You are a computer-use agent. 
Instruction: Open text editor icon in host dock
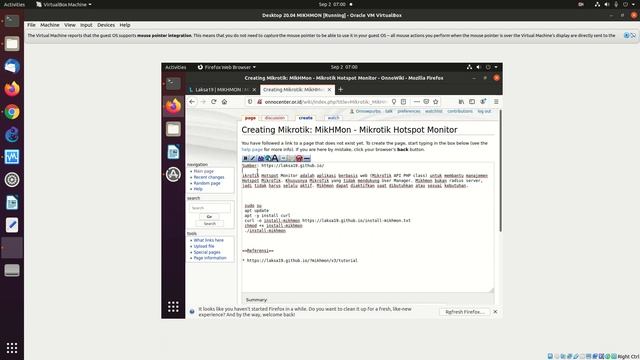[12, 225]
